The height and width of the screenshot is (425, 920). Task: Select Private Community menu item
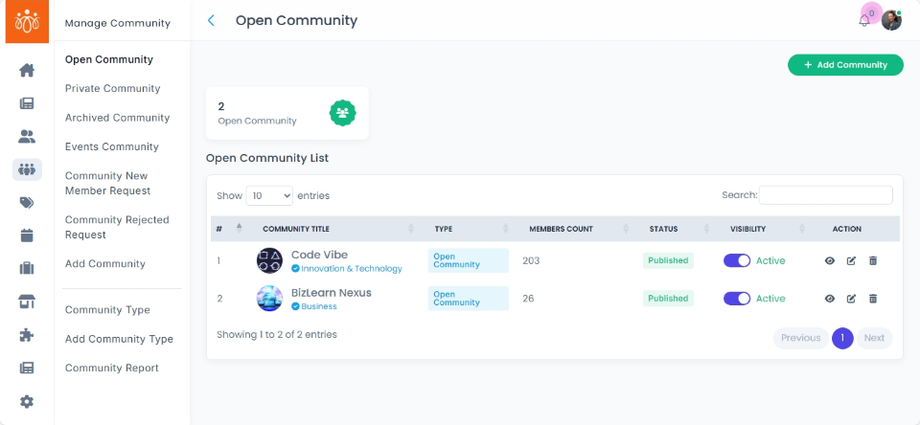tap(112, 89)
